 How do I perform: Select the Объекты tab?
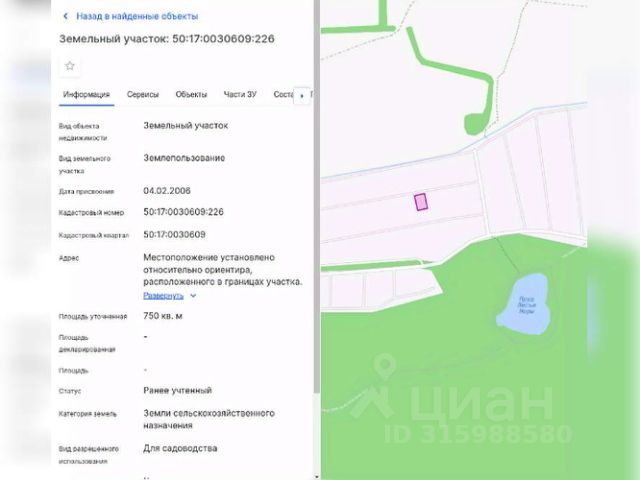coord(191,94)
